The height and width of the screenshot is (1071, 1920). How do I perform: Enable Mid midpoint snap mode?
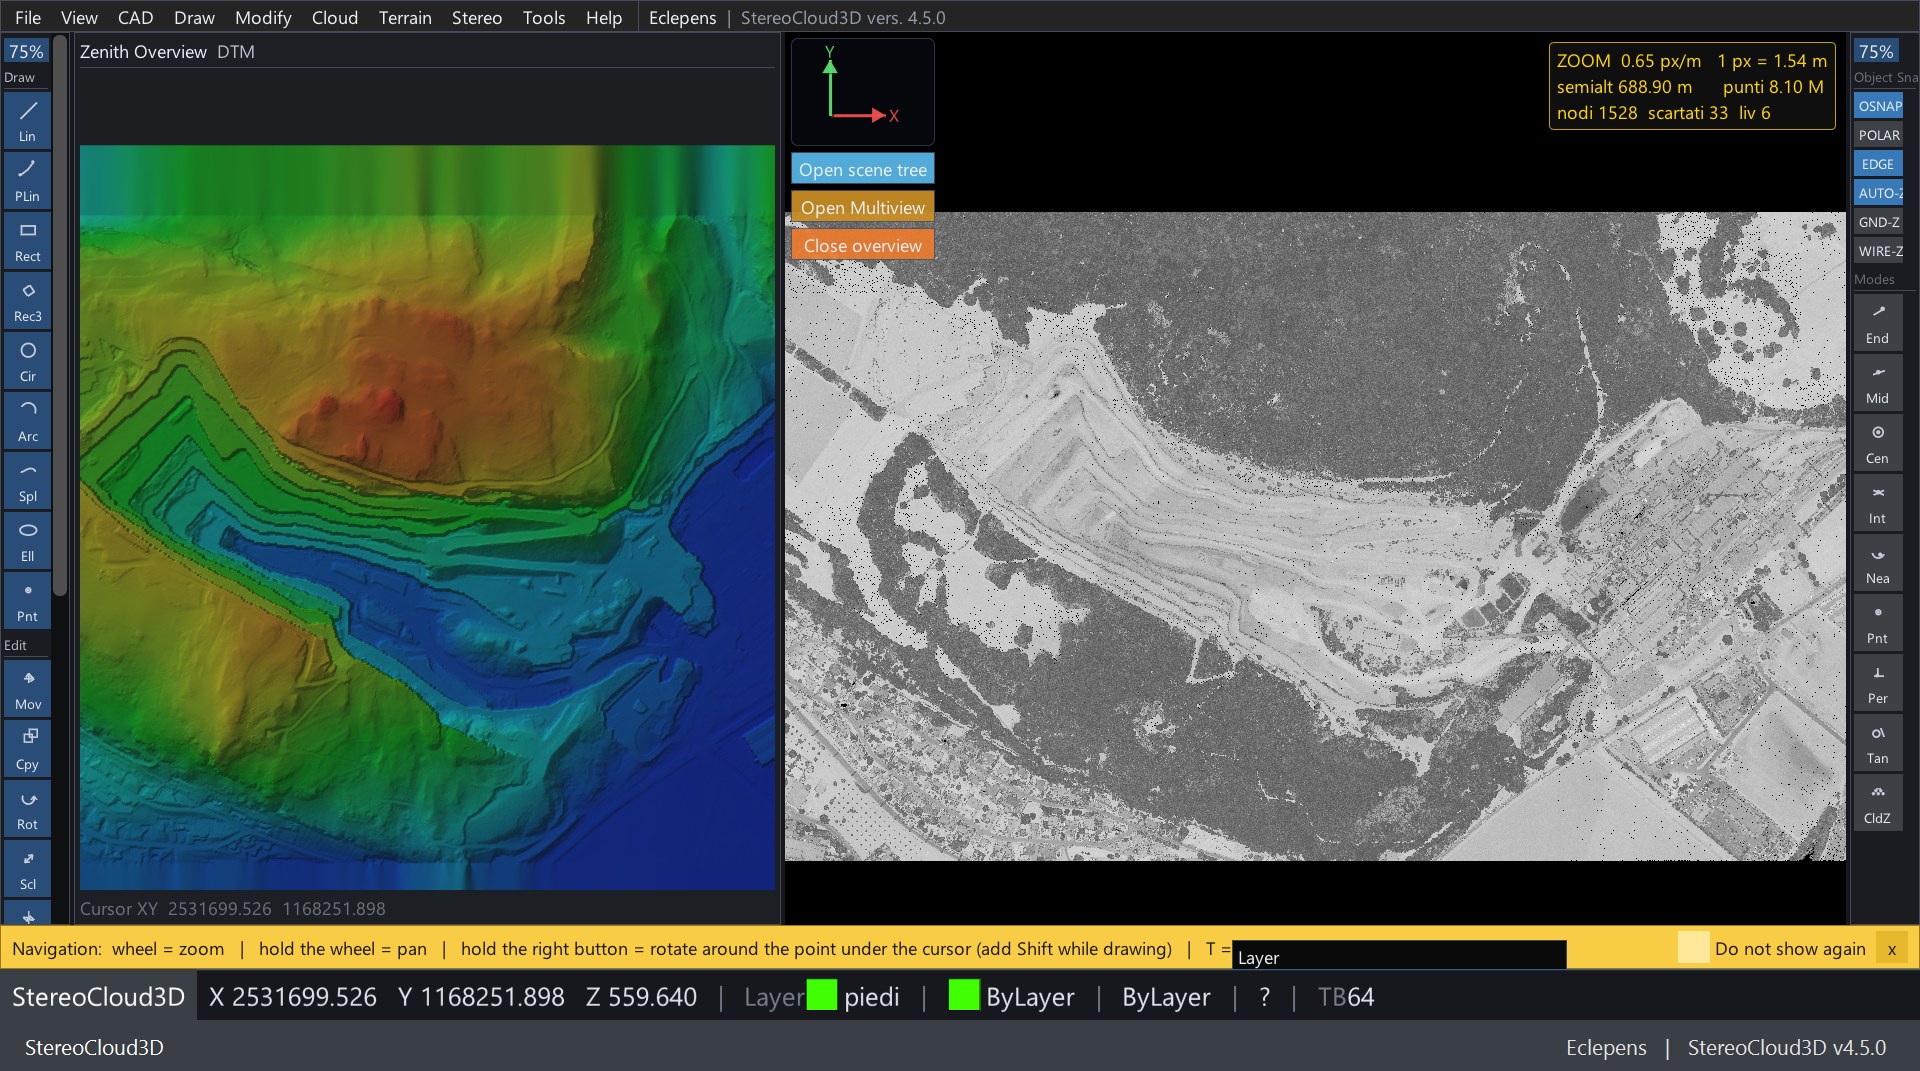point(1877,382)
